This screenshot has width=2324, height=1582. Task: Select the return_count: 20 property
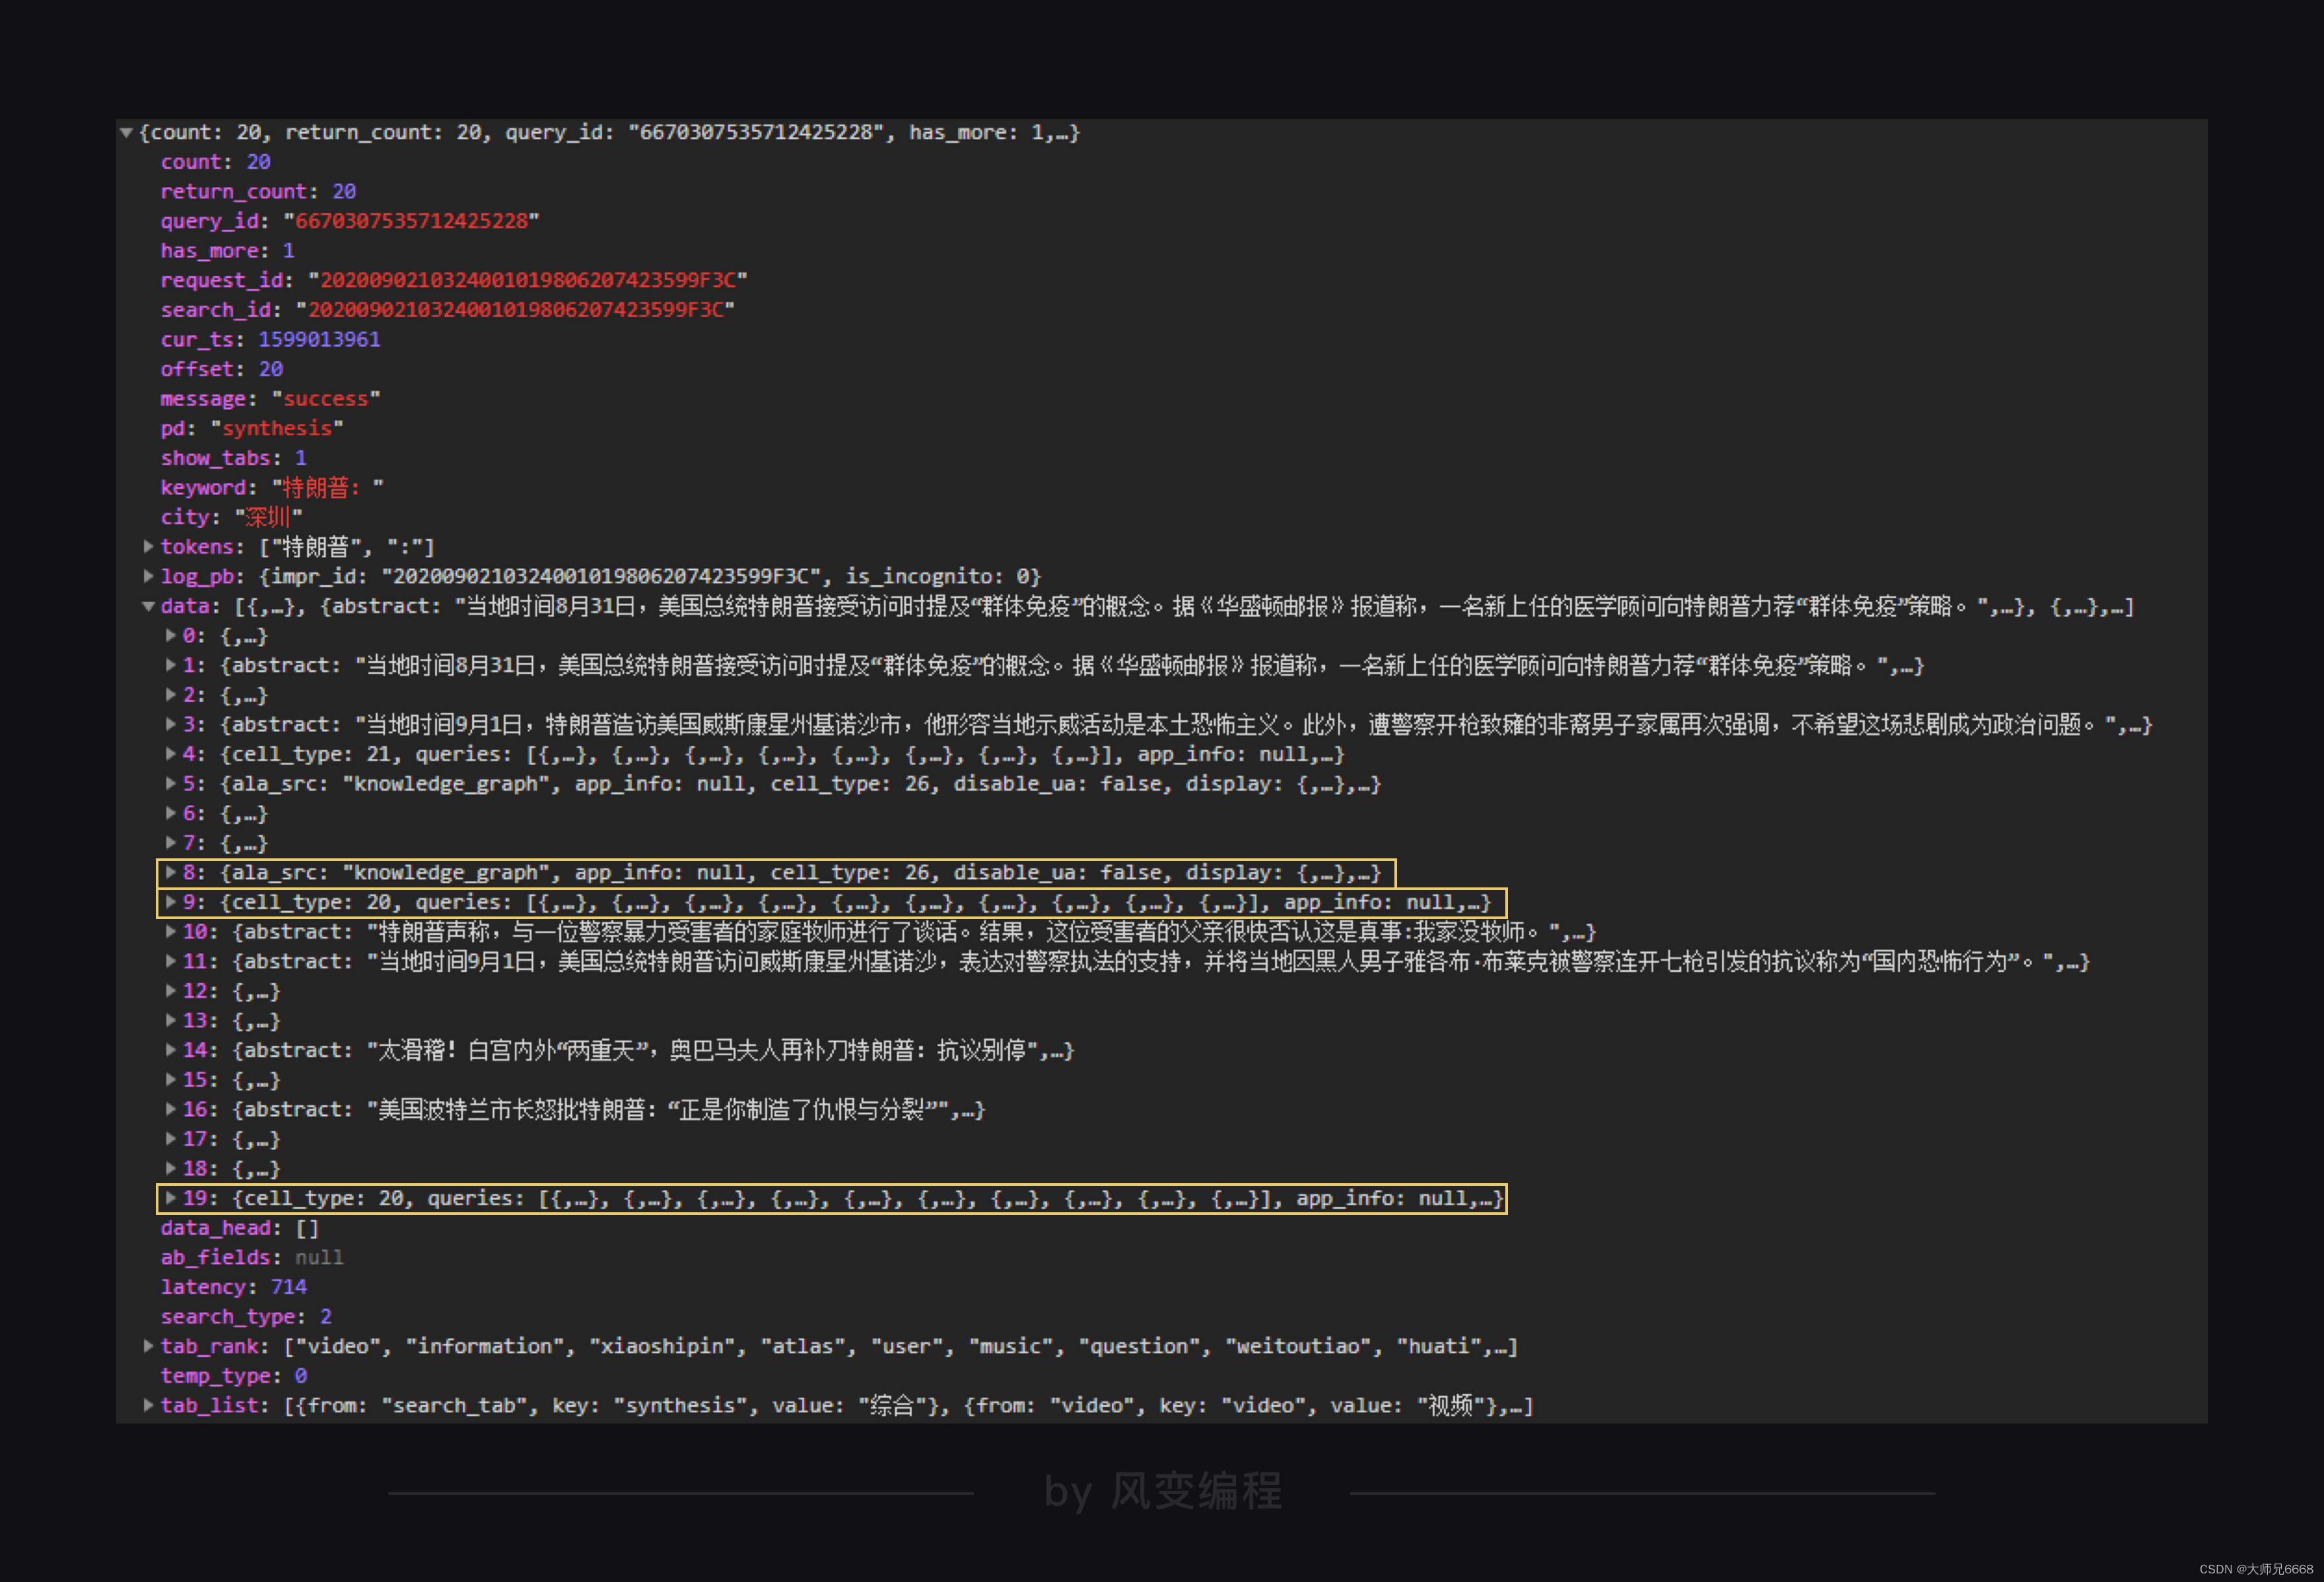258,191
